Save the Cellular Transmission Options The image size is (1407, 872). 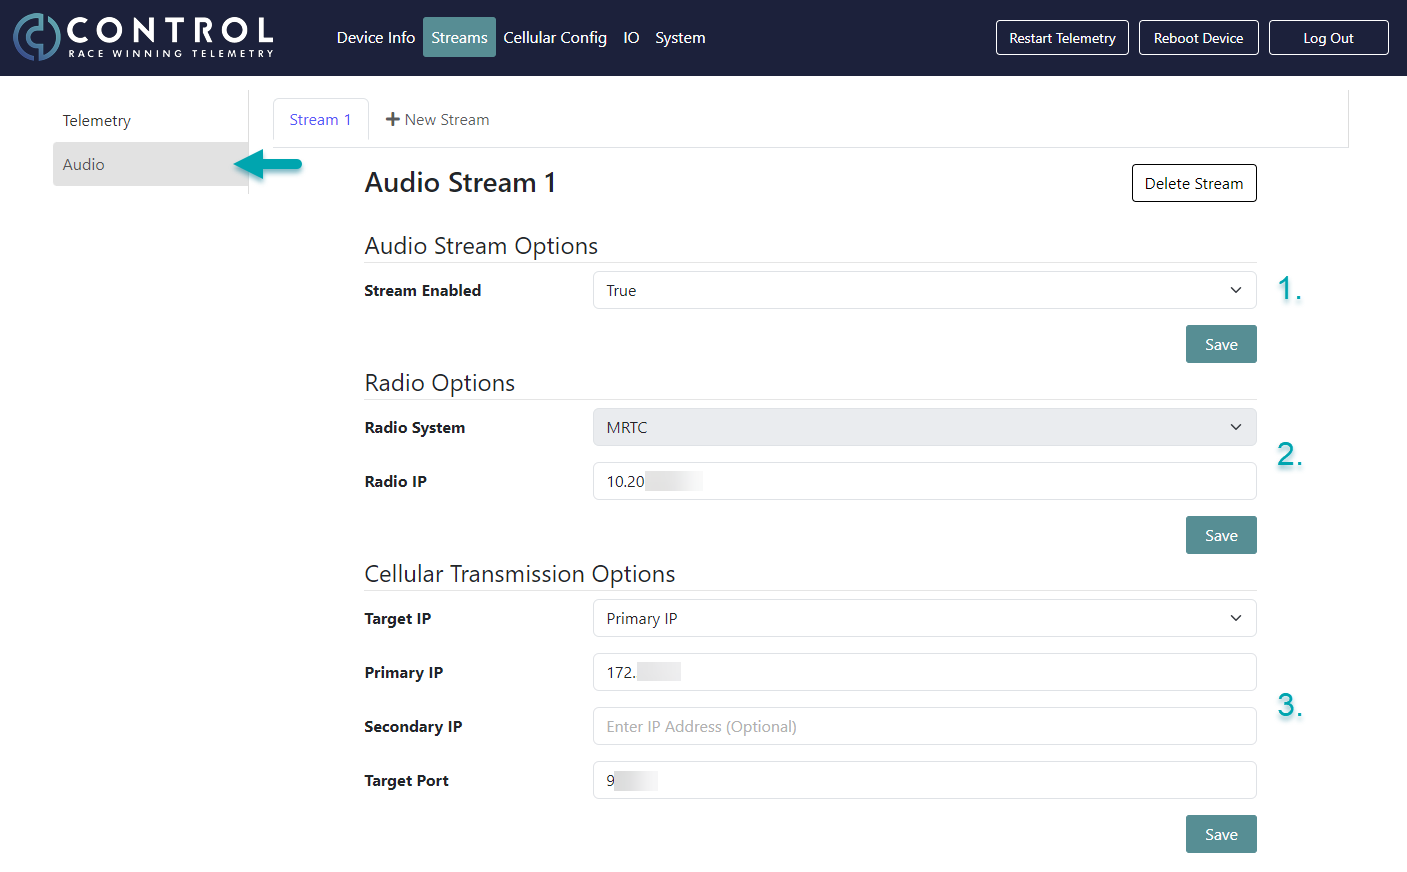click(1221, 834)
